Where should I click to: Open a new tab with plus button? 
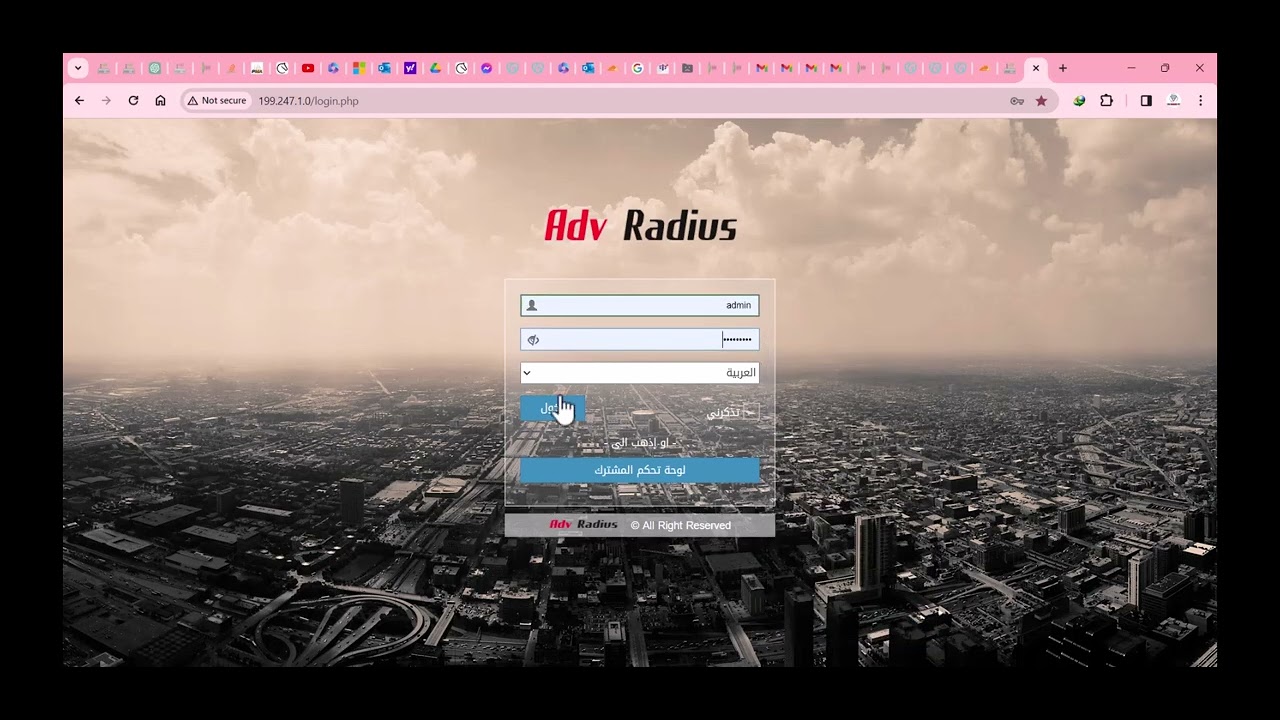point(1063,68)
